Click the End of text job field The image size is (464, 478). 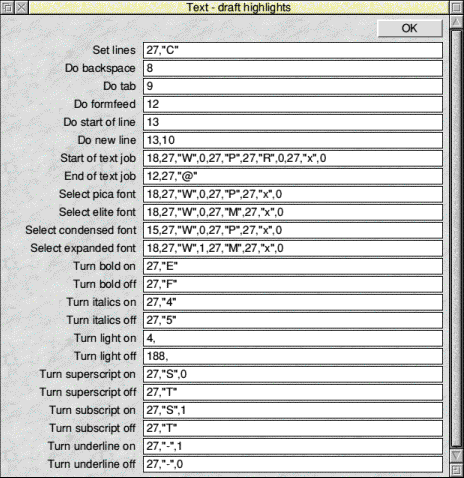293,176
